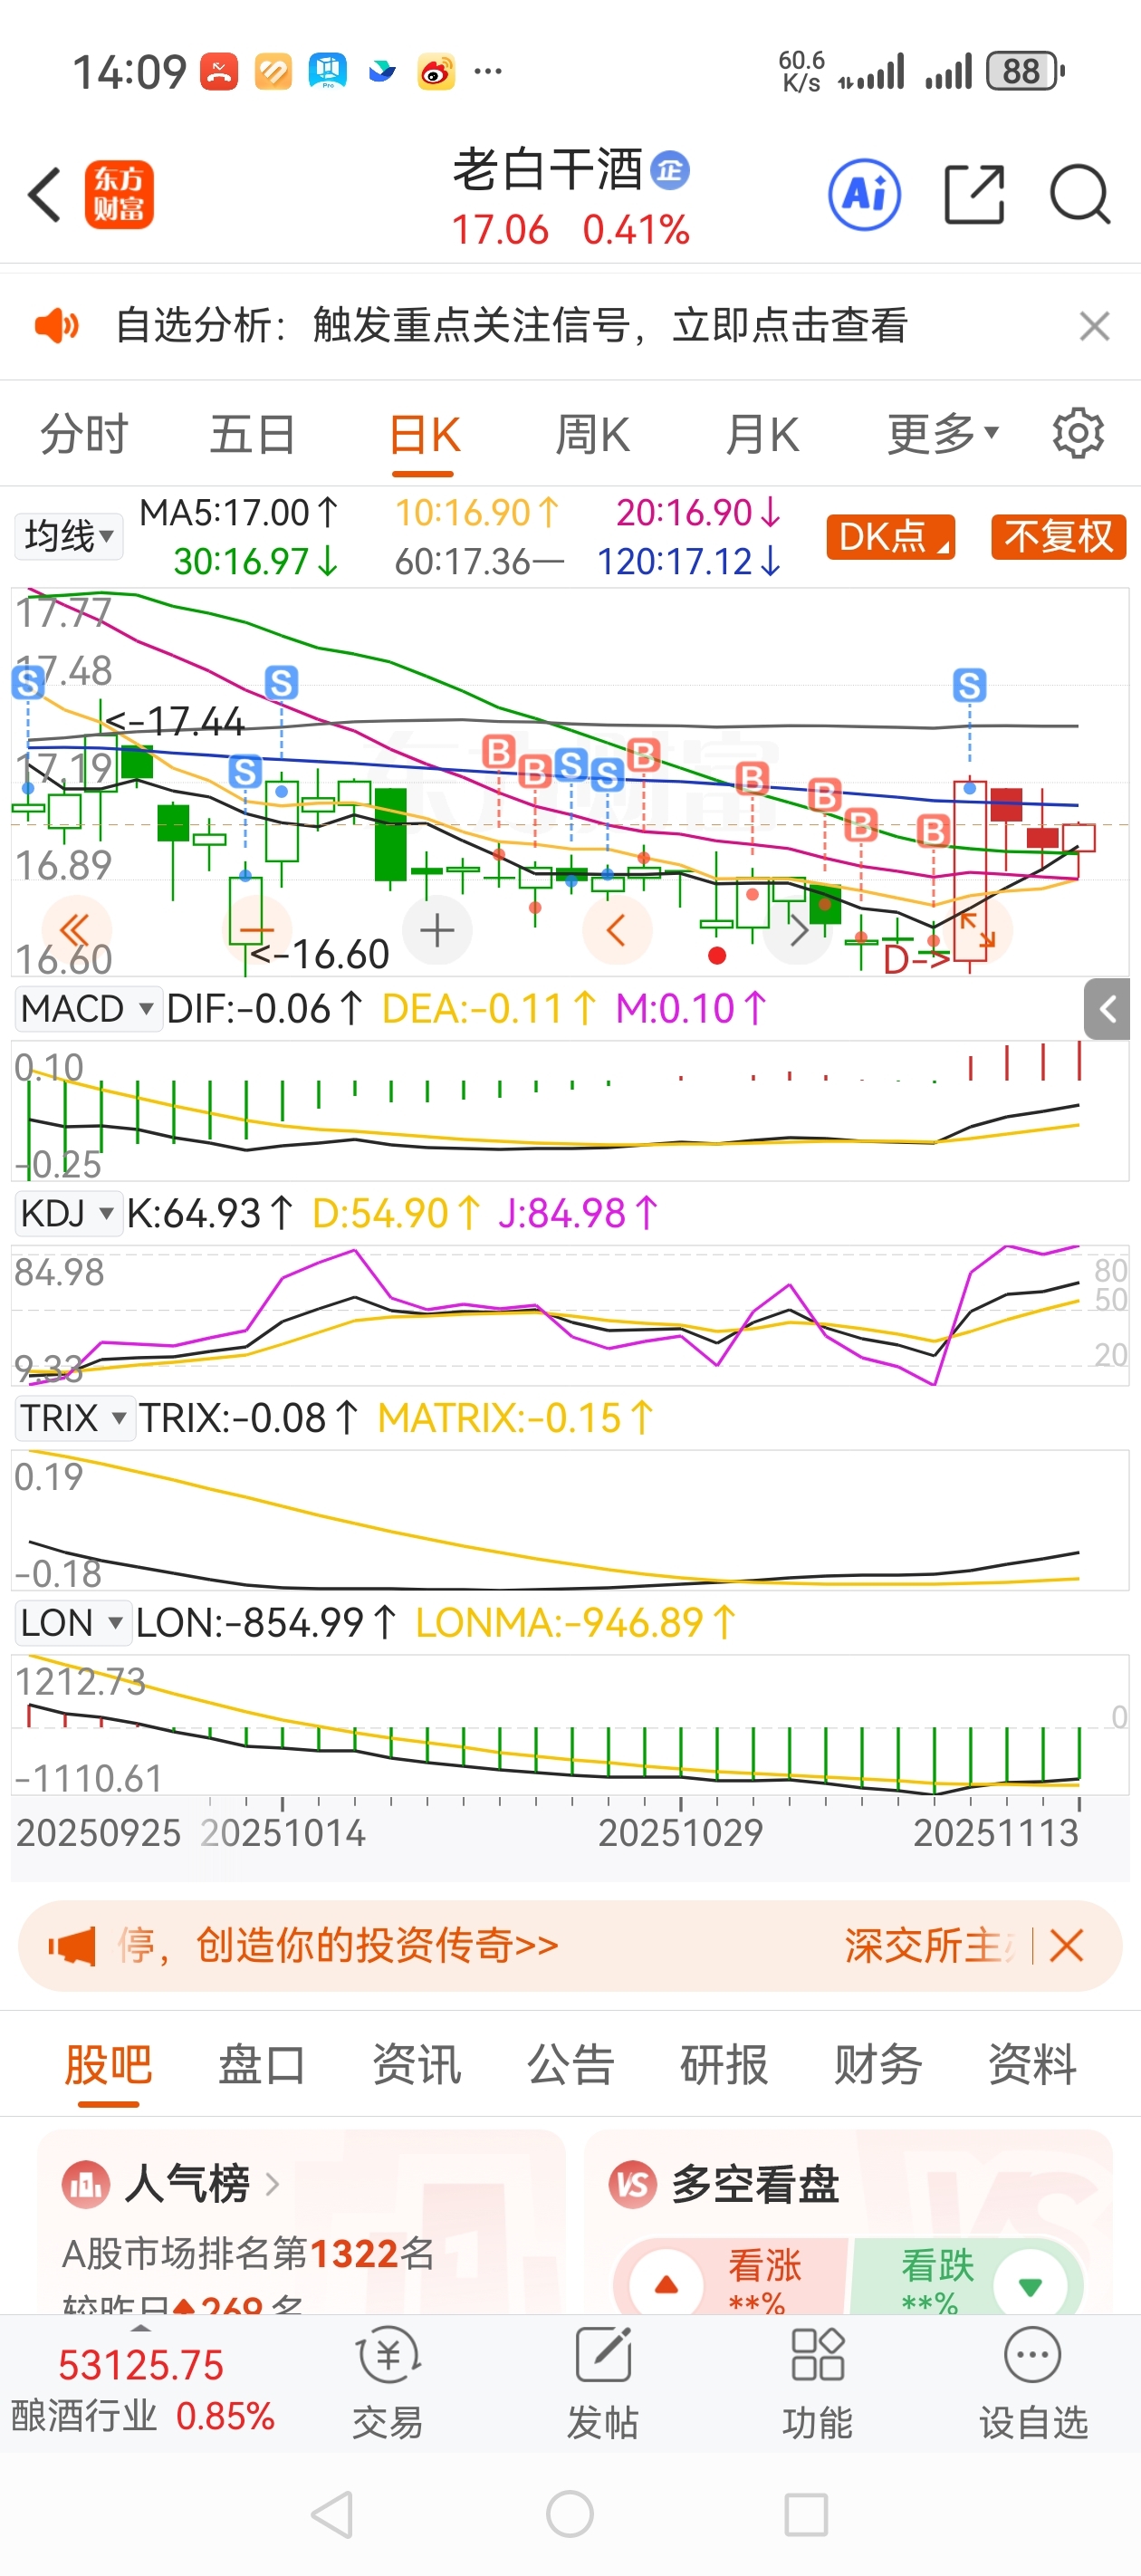Dismiss the 自选分析 notification banner
1141x2576 pixels.
pyautogui.click(x=1095, y=326)
